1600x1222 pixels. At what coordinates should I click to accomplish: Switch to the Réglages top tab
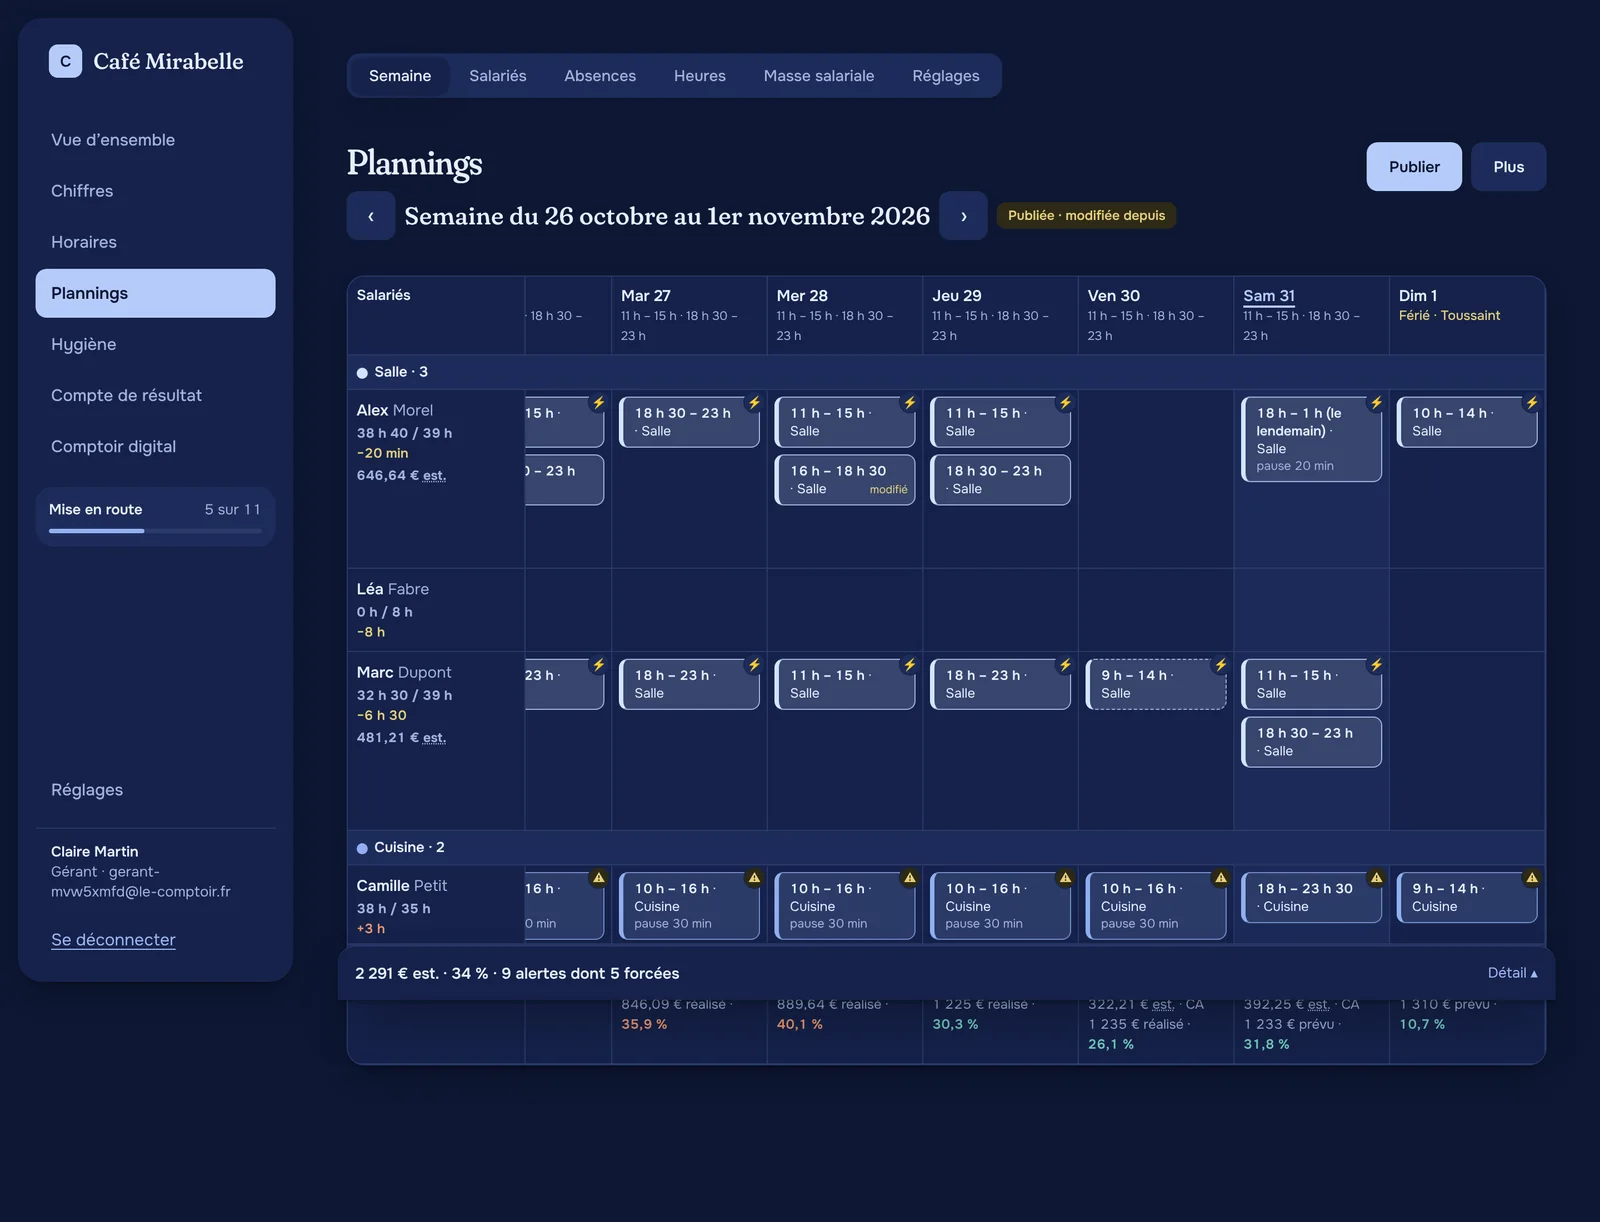tap(945, 76)
